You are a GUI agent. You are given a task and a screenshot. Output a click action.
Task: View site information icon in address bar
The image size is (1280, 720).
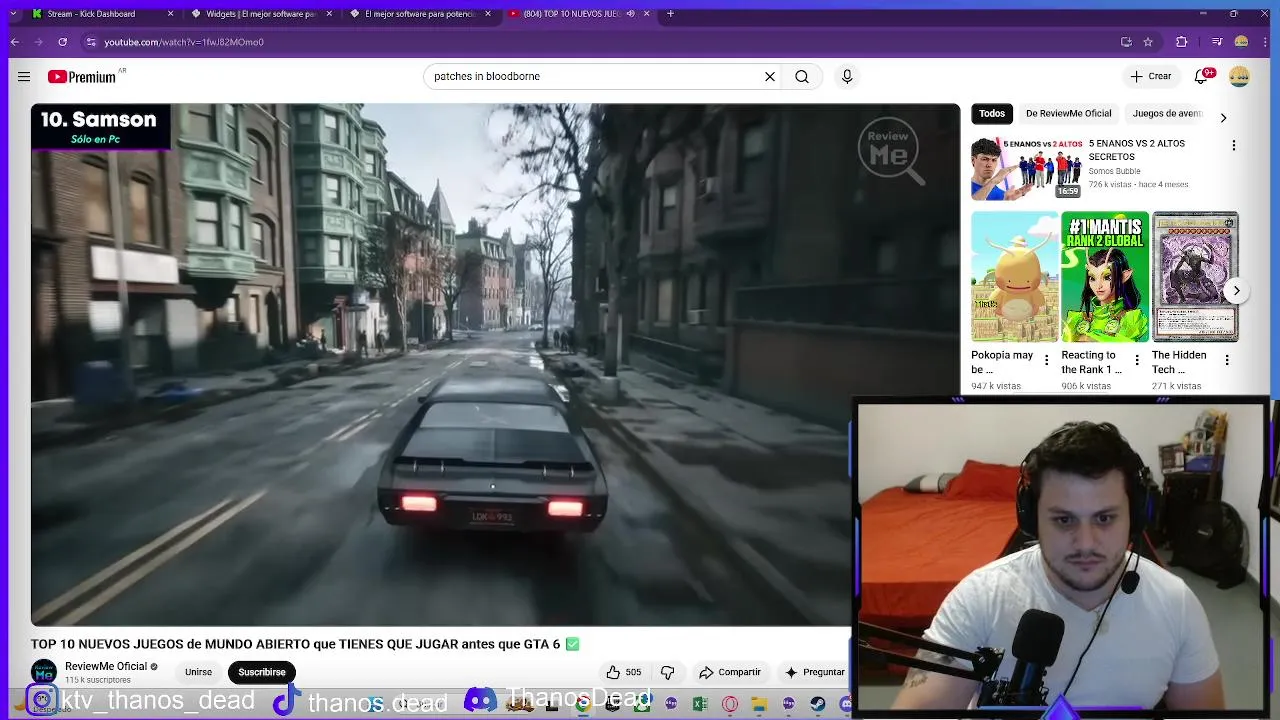(x=91, y=42)
